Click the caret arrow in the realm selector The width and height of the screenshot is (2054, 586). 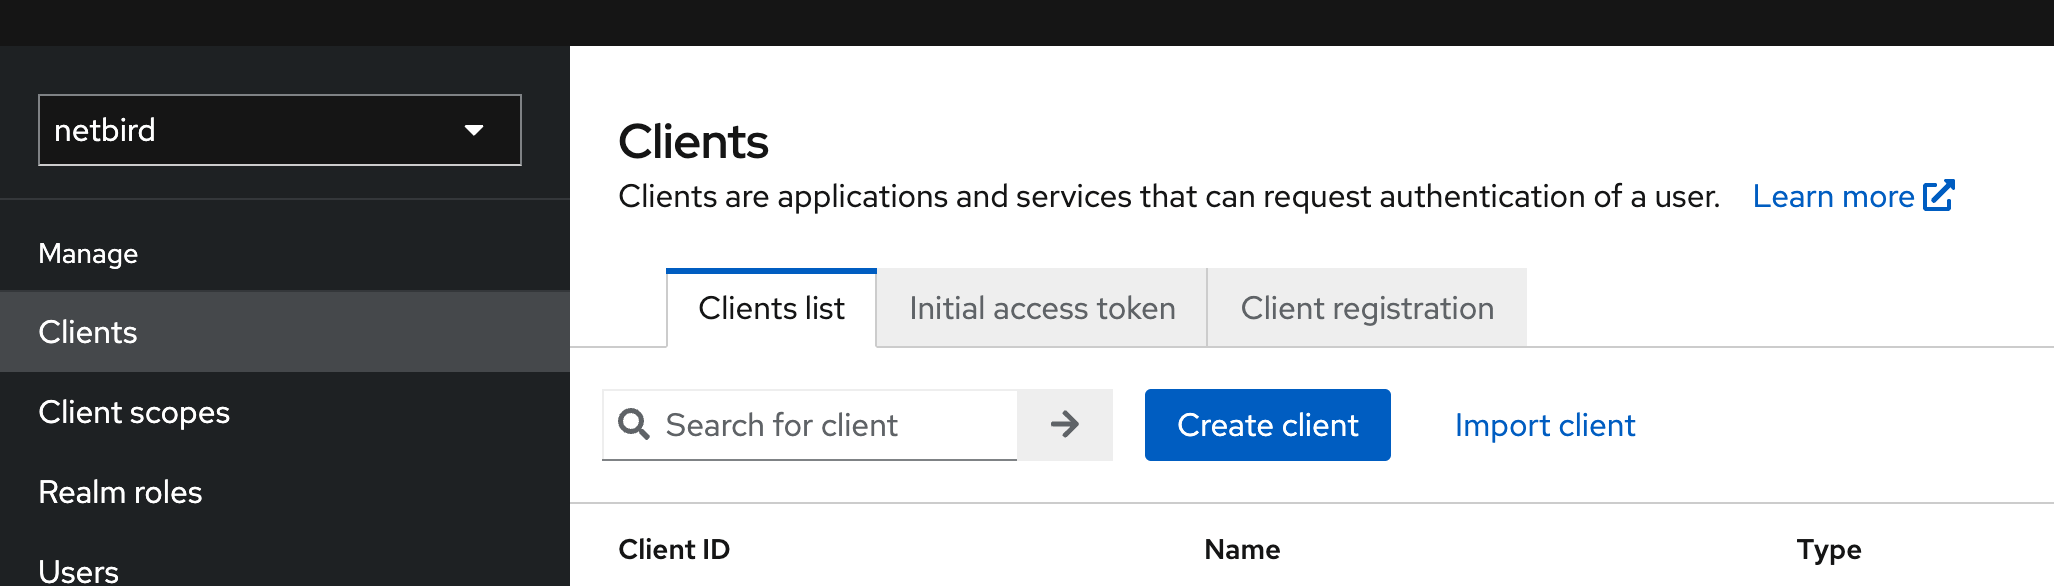pos(474,130)
